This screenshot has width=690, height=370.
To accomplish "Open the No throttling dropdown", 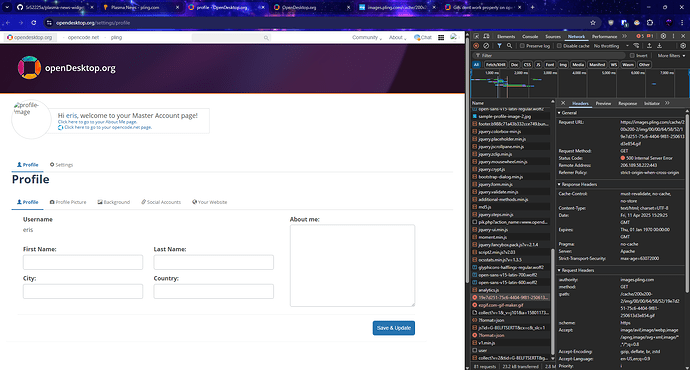I will 611,46.
